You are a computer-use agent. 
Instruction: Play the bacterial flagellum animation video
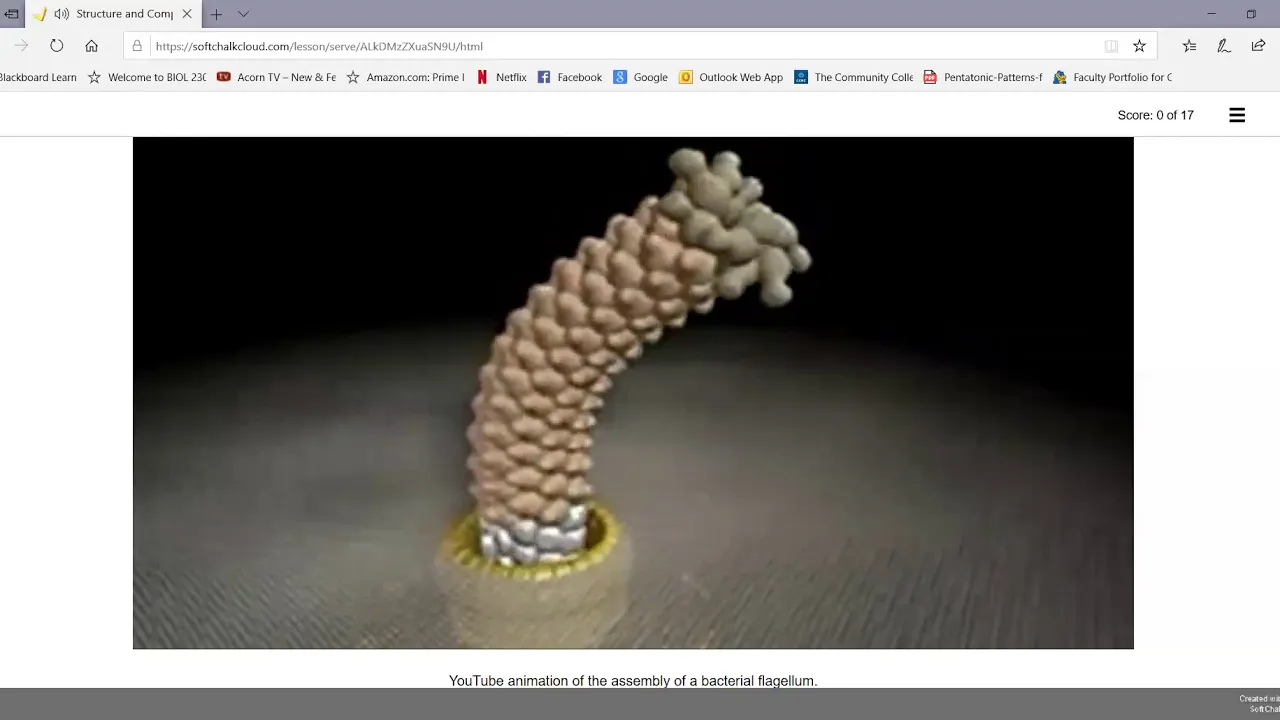point(633,393)
